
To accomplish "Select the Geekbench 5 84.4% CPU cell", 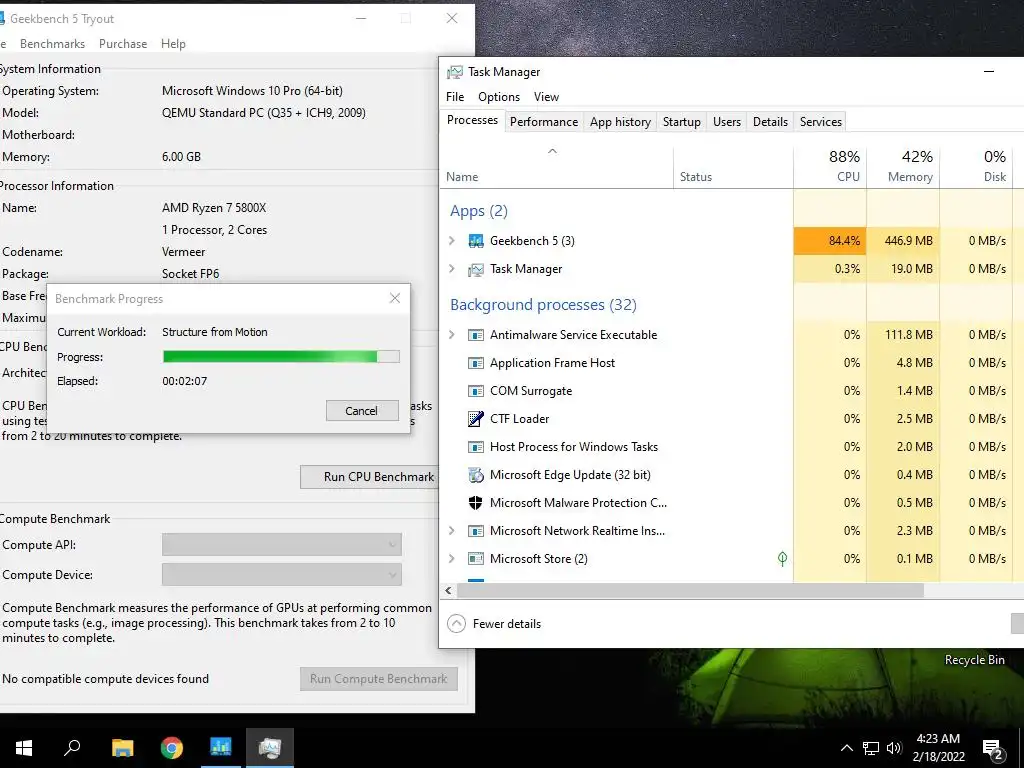I will 830,241.
